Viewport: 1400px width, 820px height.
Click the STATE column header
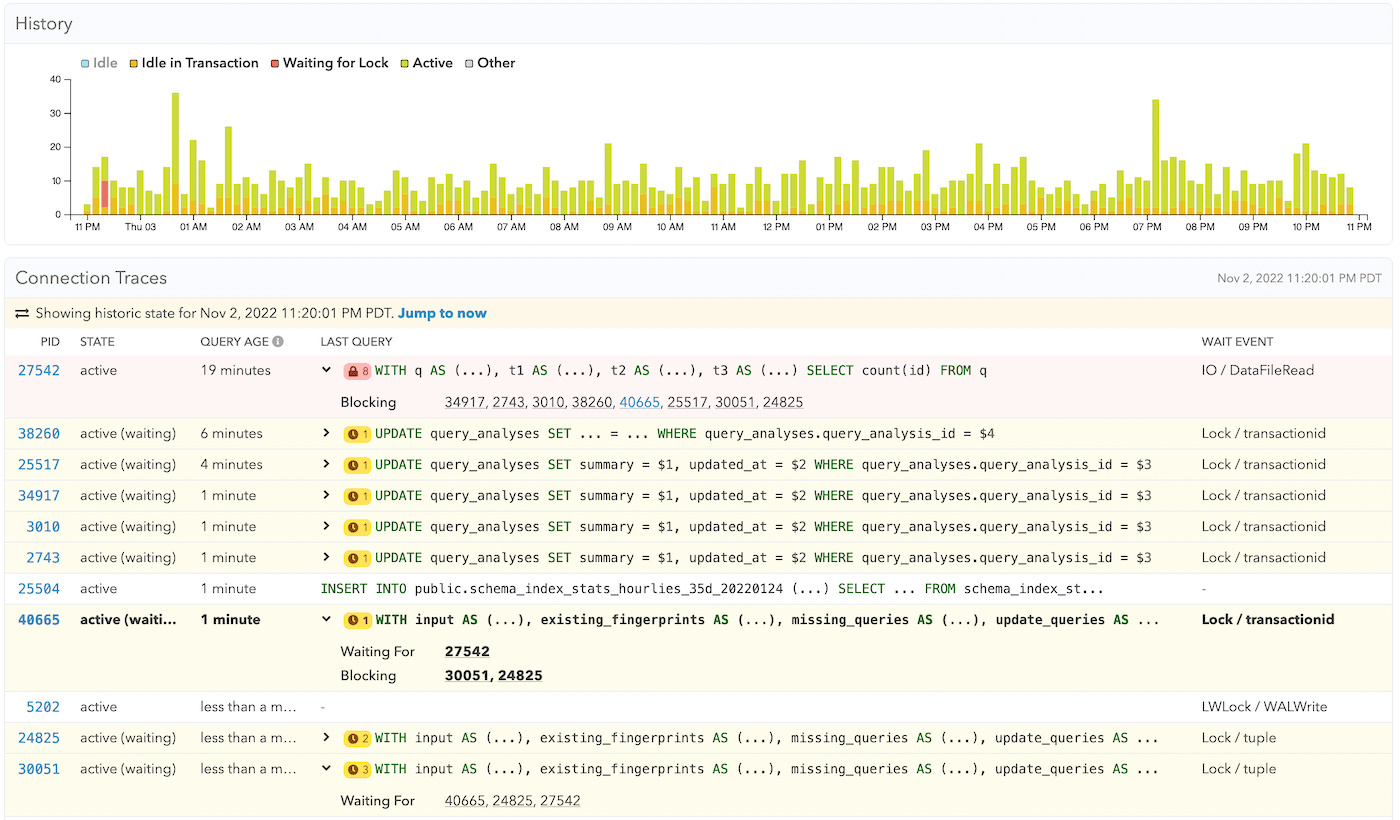pos(97,341)
